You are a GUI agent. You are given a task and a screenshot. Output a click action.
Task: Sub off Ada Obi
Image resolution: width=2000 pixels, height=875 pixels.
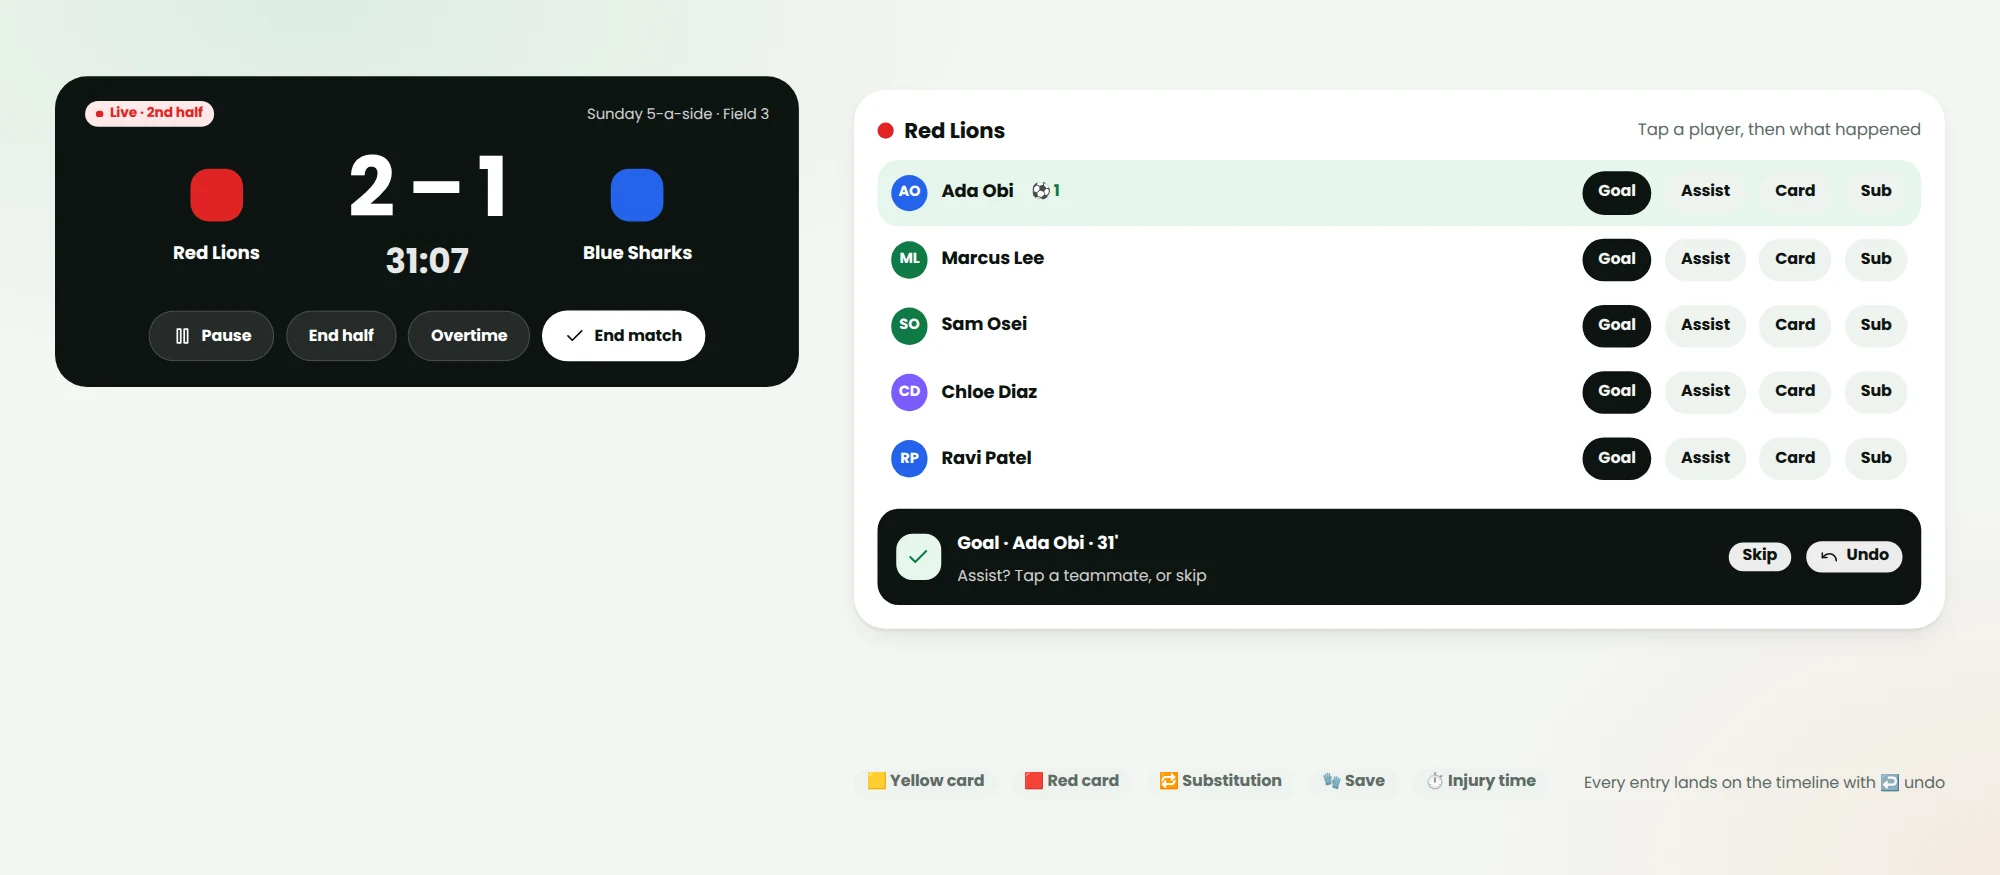[x=1876, y=192]
